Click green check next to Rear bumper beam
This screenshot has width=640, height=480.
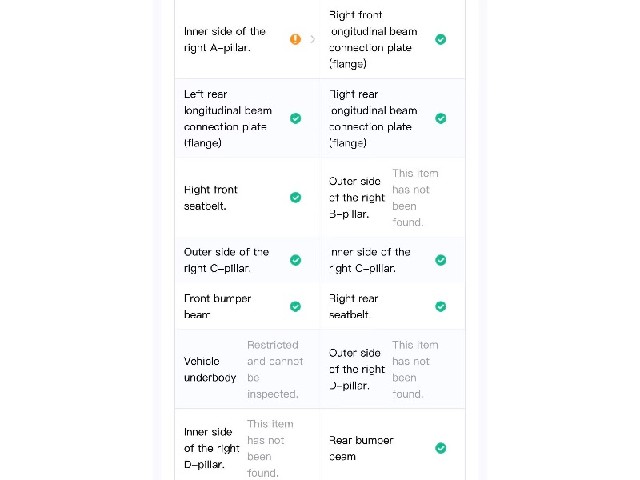(440, 448)
